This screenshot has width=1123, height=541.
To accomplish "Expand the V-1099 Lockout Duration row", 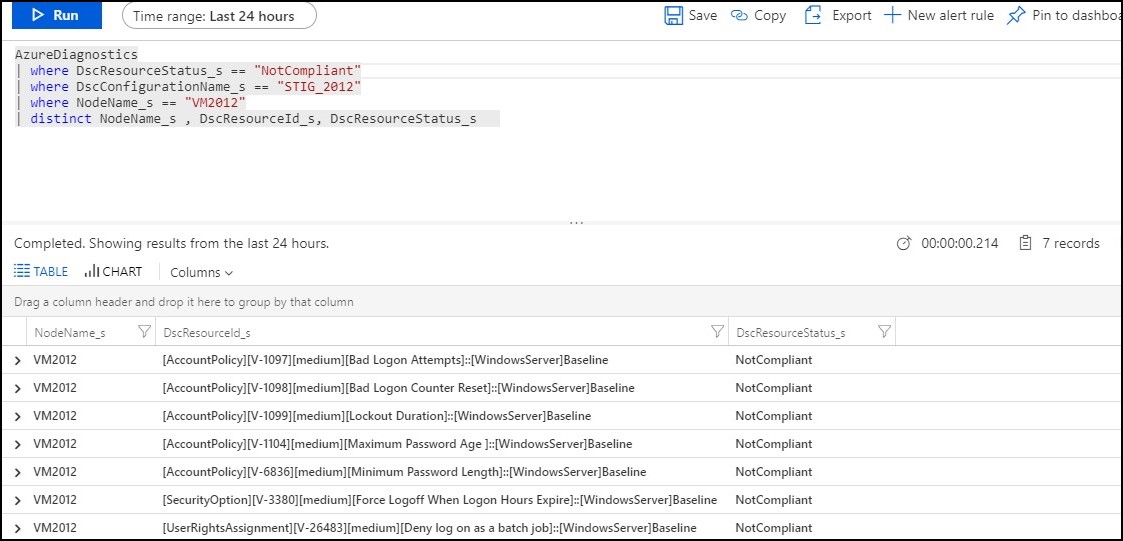I will click(x=17, y=416).
